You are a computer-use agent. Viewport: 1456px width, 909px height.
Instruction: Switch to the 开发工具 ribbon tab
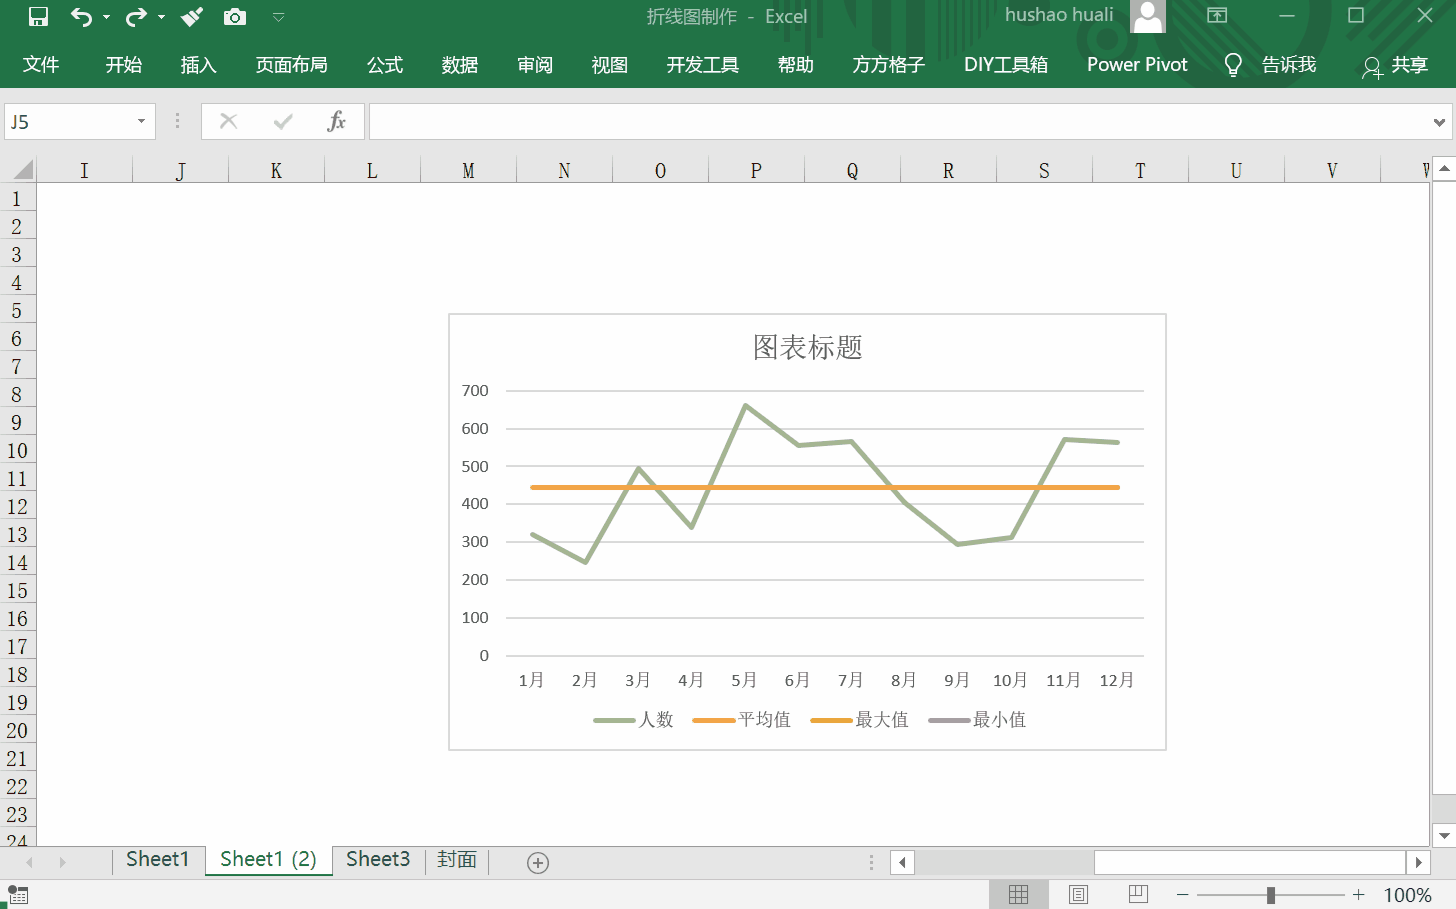click(x=703, y=65)
